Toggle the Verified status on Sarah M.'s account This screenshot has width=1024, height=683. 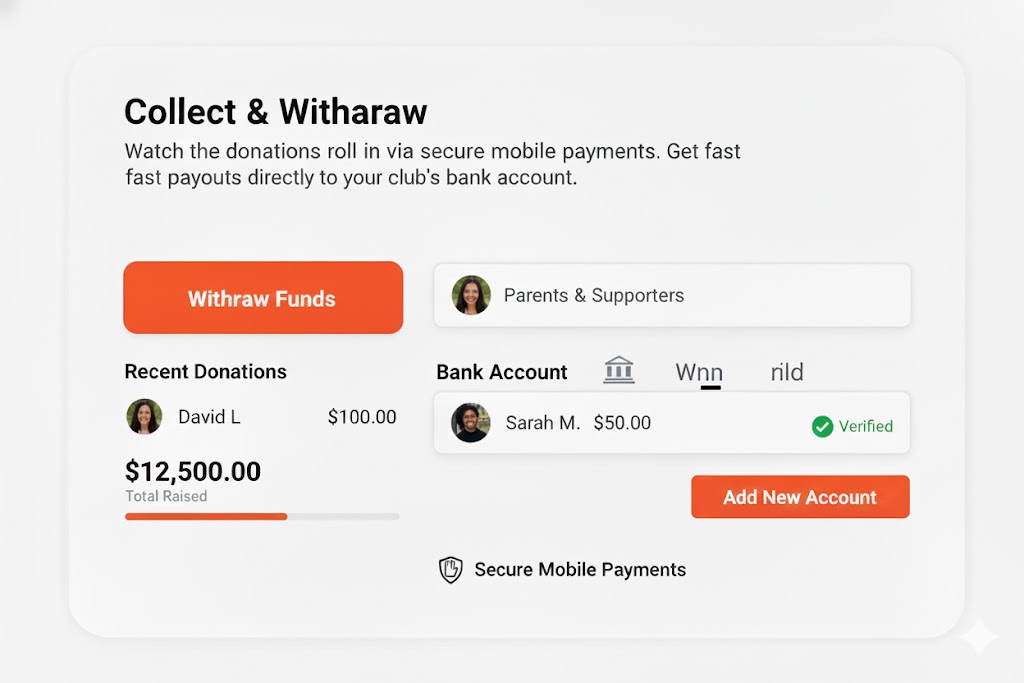[854, 426]
